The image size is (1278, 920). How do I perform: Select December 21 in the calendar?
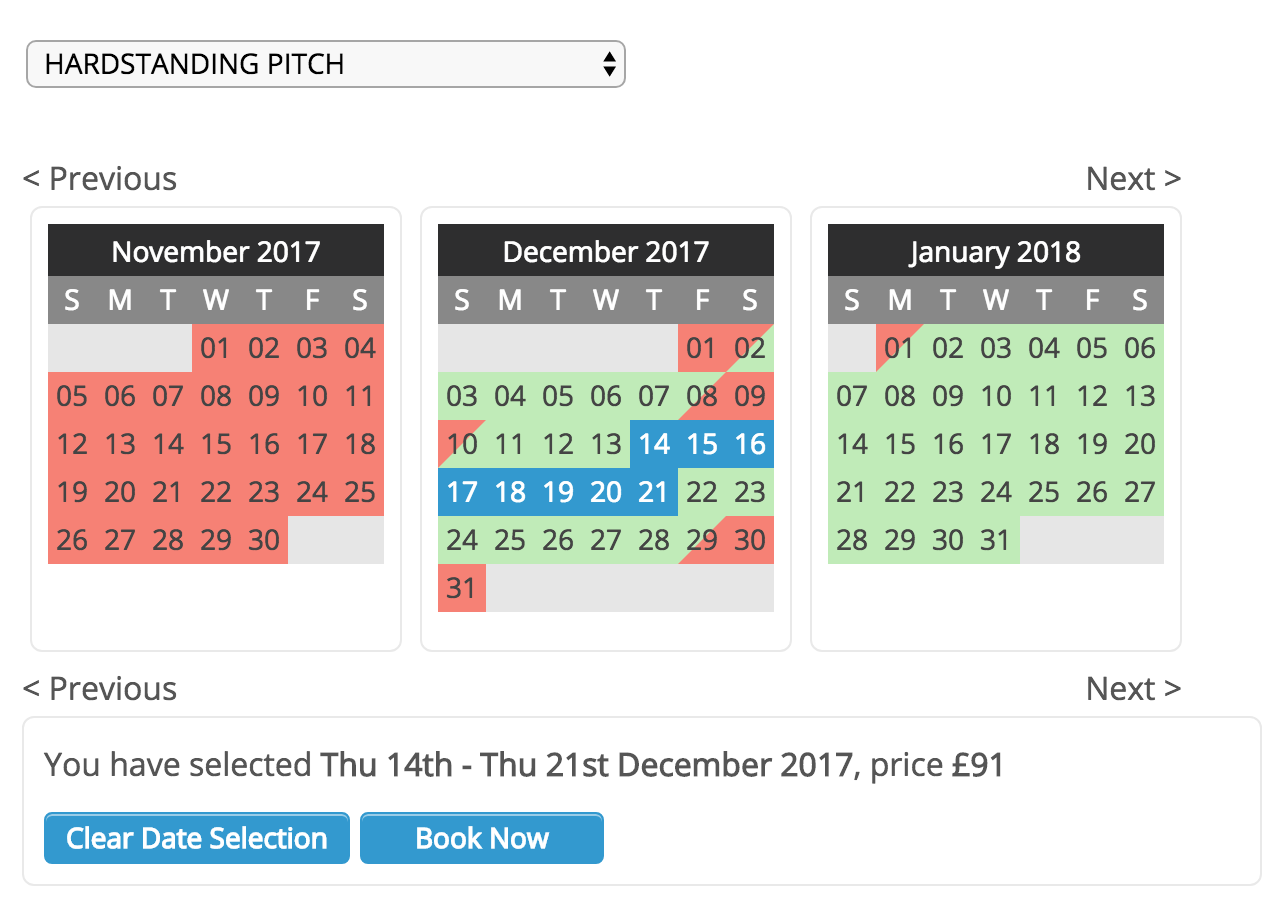654,492
